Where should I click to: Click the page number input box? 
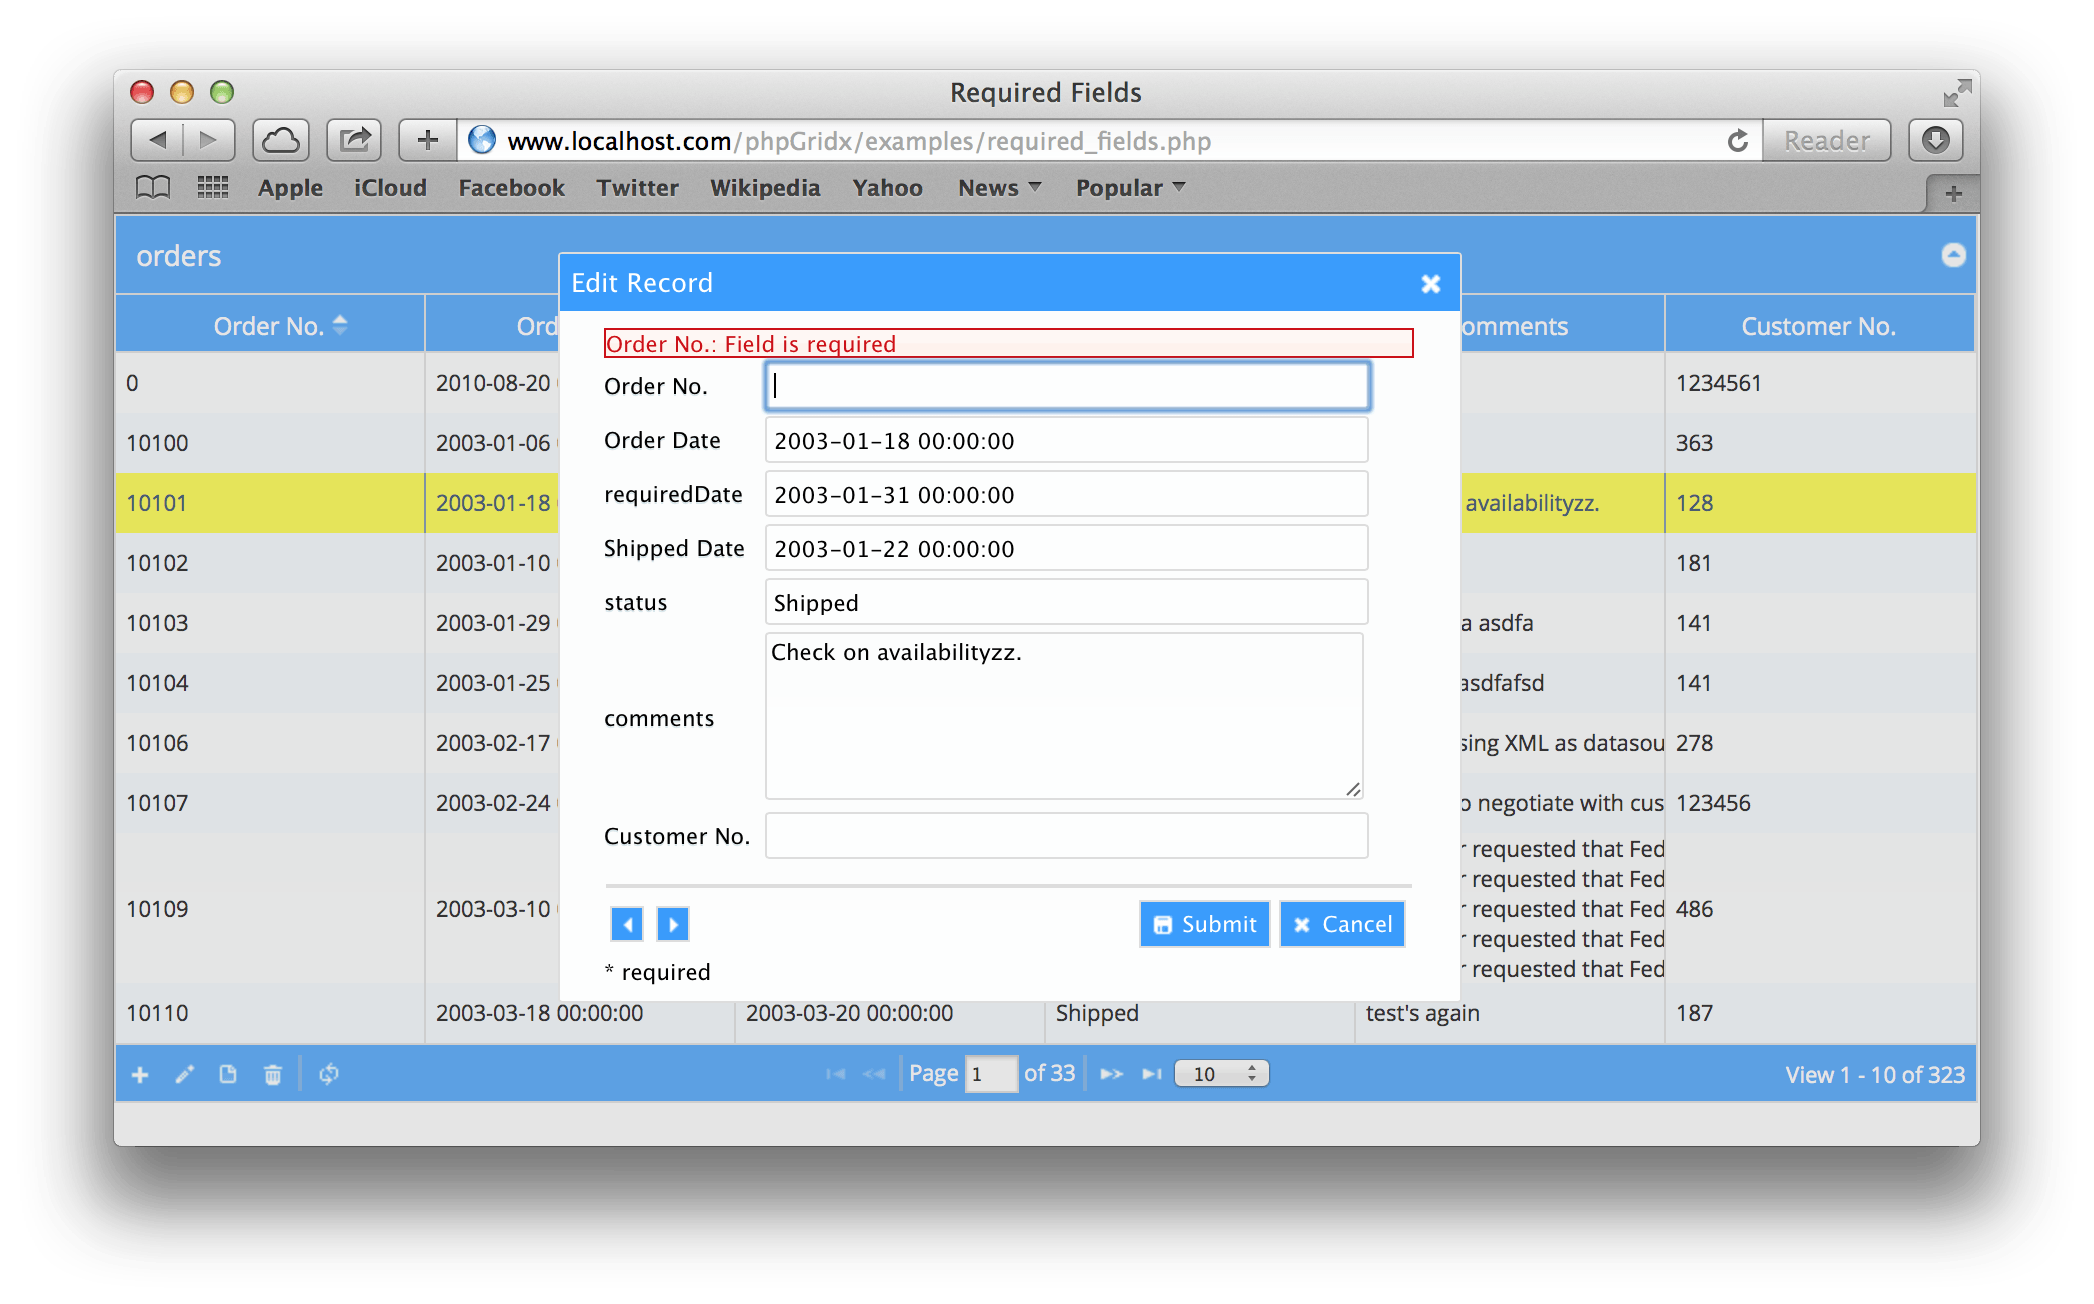[990, 1074]
